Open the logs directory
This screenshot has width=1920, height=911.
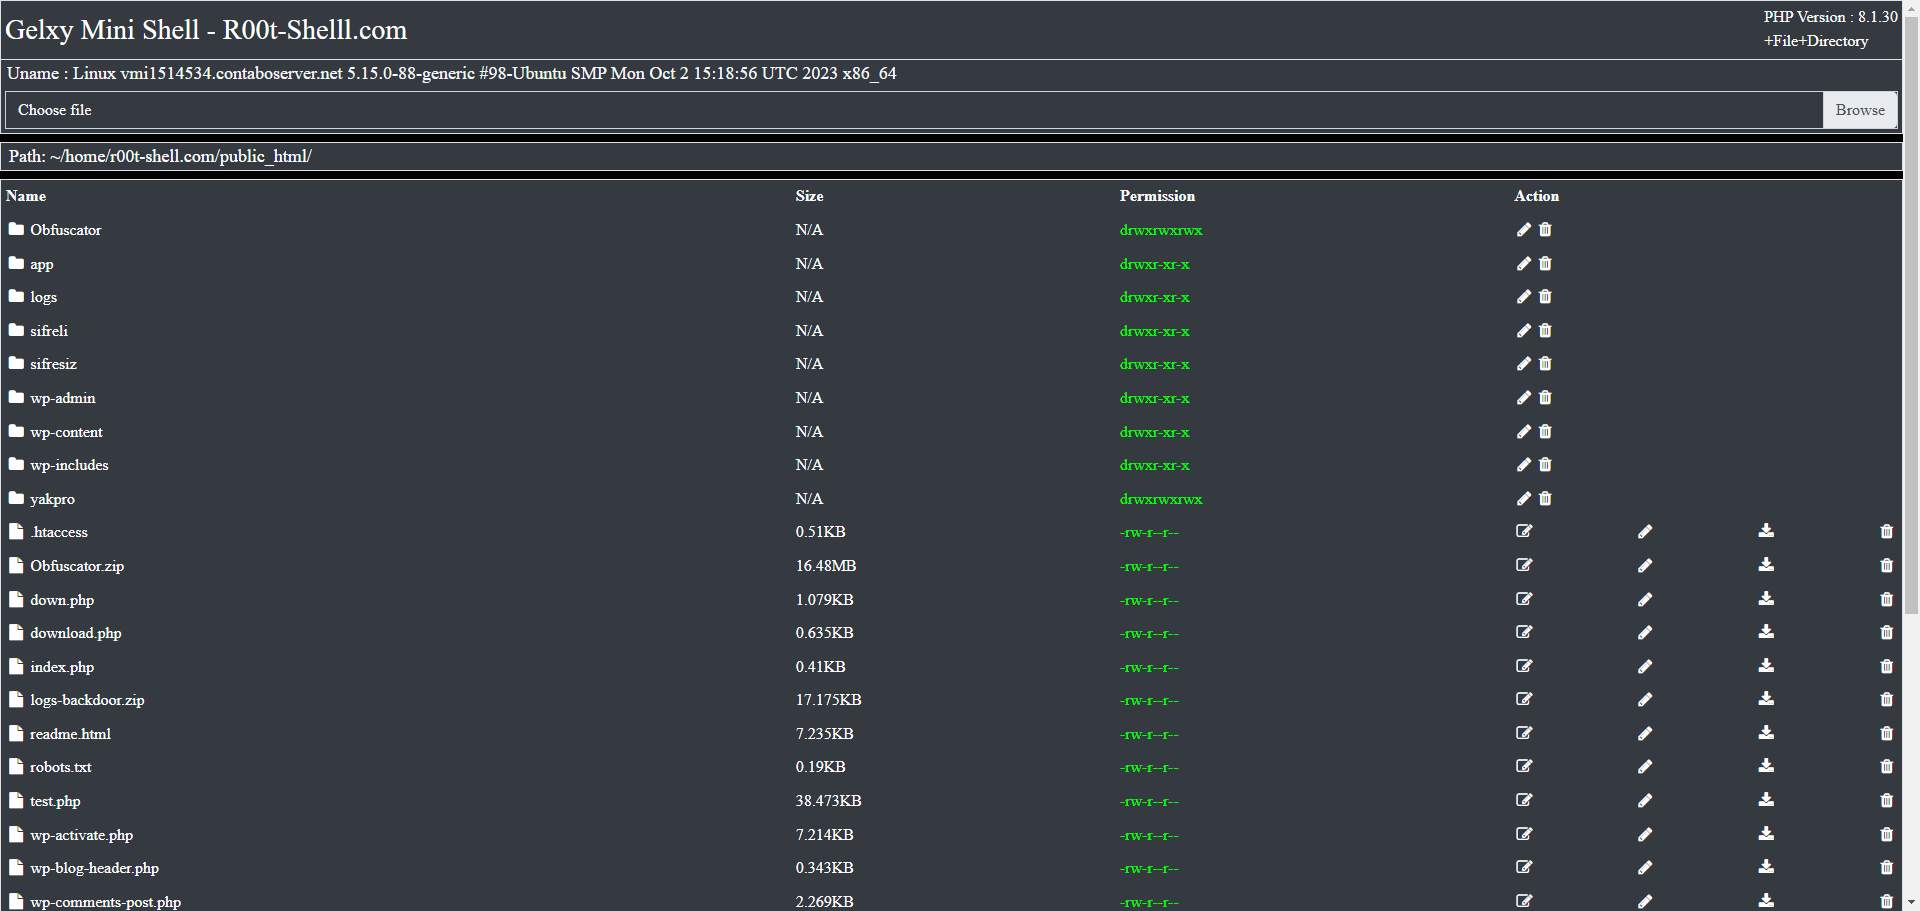43,298
